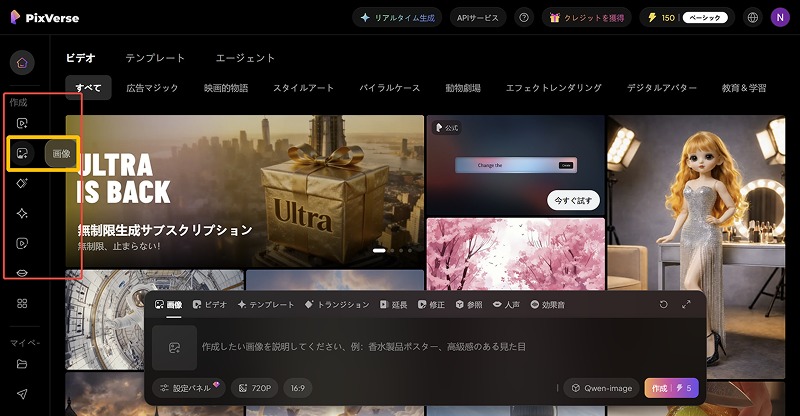The width and height of the screenshot is (800, 416).
Task: Select the スタイルアート category
Action: point(304,88)
